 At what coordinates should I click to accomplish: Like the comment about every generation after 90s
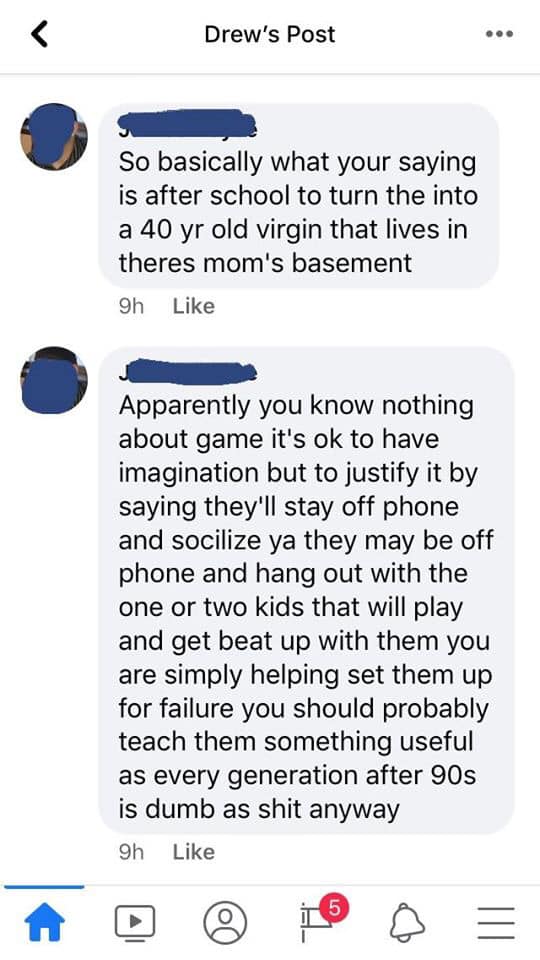coord(193,852)
